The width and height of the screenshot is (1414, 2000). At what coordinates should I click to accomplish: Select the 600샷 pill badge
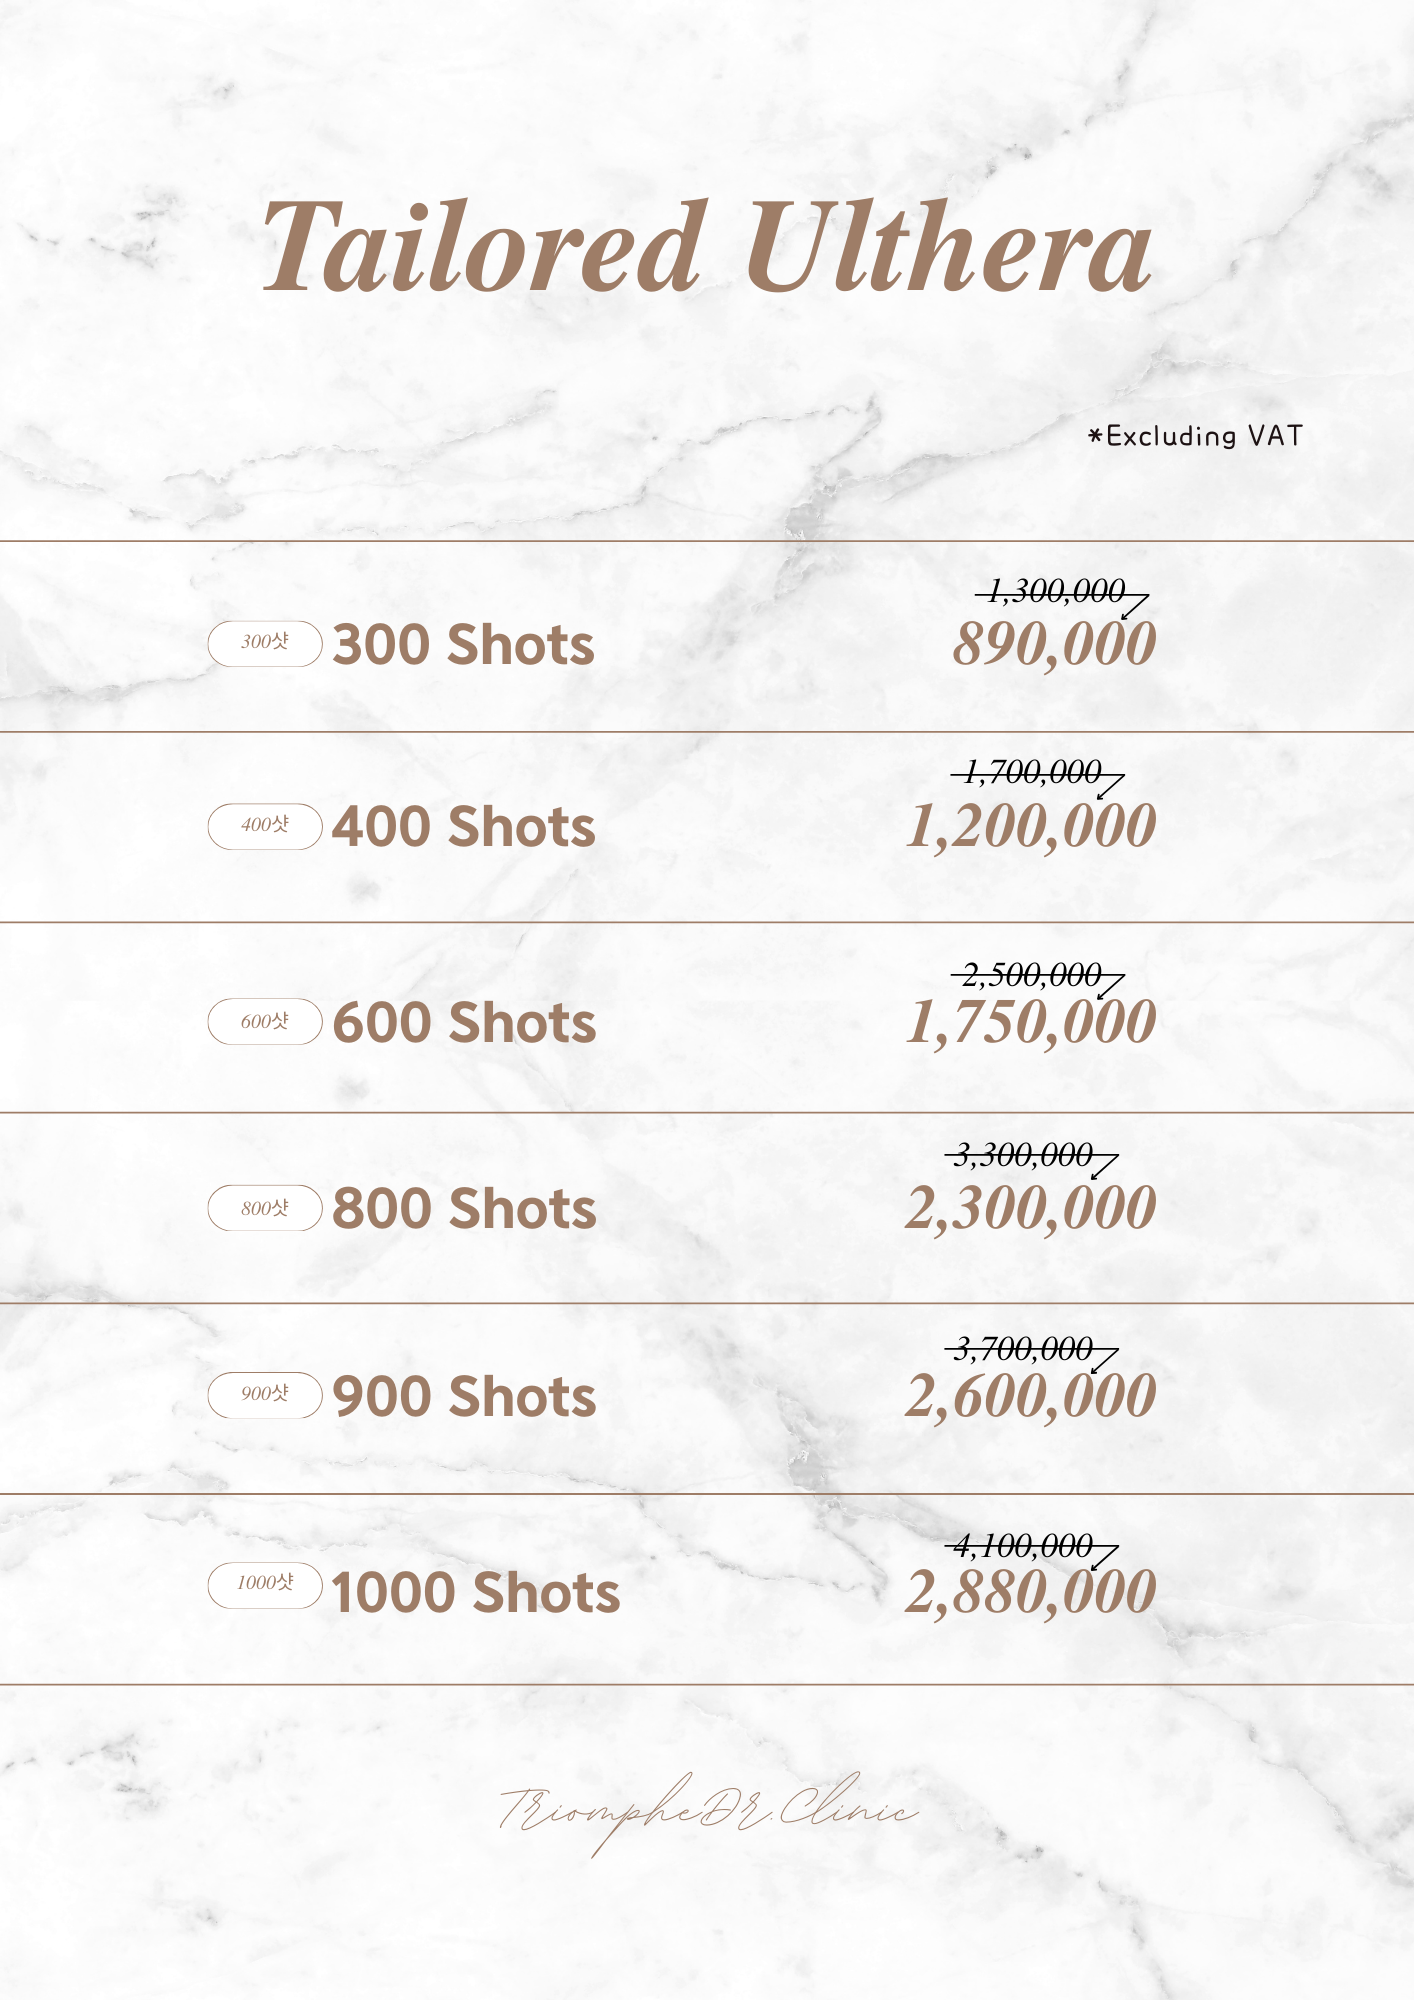[265, 1021]
